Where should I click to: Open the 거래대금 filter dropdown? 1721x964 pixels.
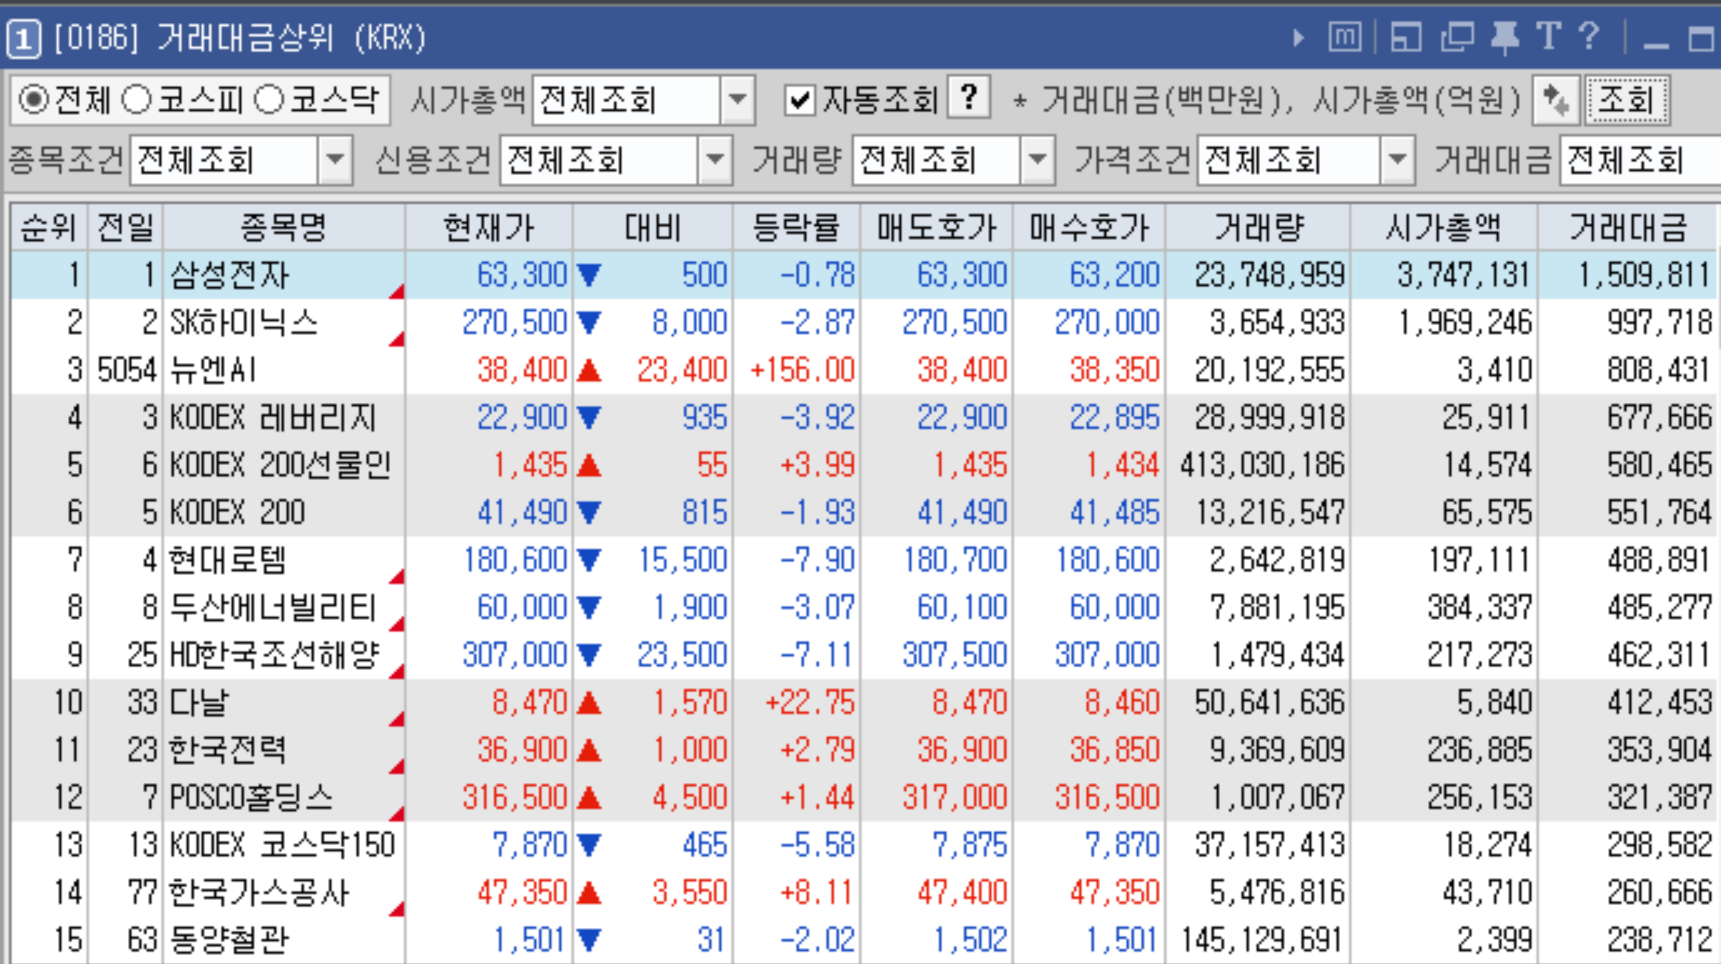point(1640,160)
